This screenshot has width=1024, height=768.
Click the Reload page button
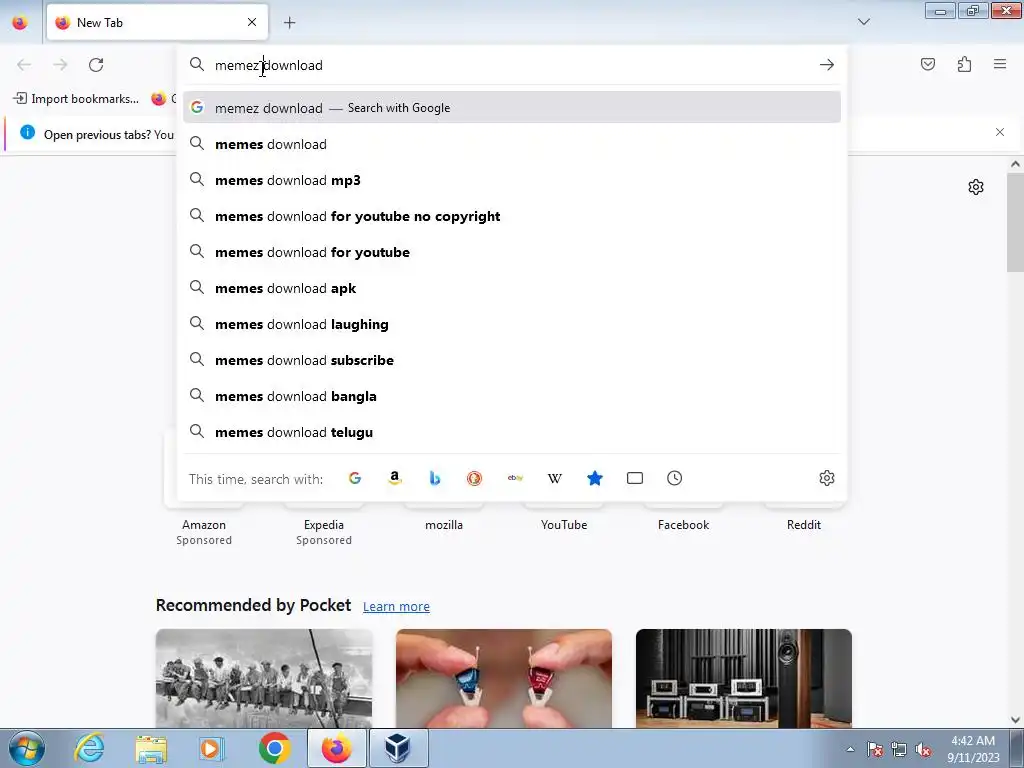(96, 65)
